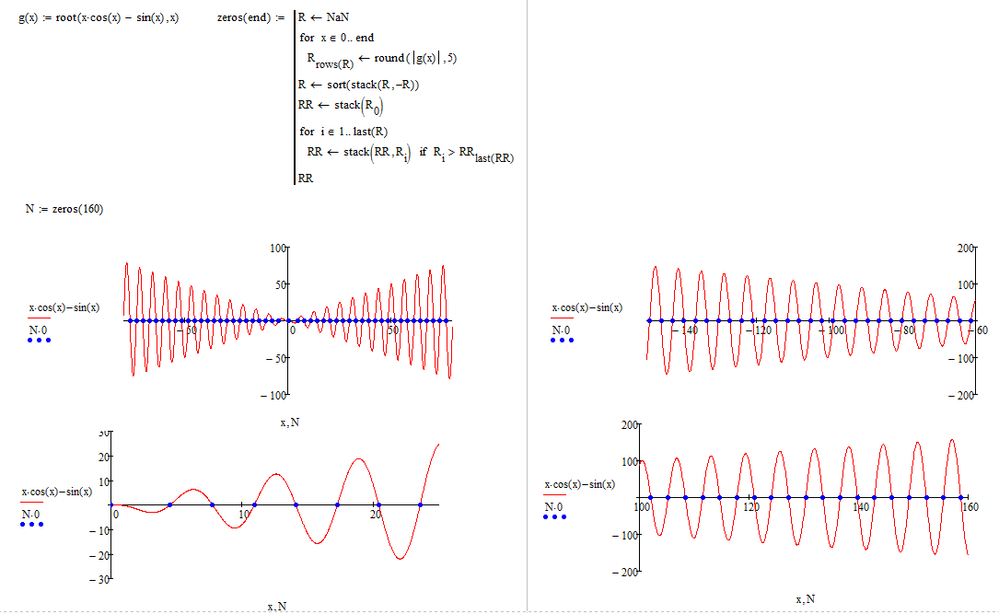Viewport: 999px width, 613px height.
Task: Select 'x·cos(x)−sin(x)' label of the −140..−60 graph
Action: [x=587, y=308]
